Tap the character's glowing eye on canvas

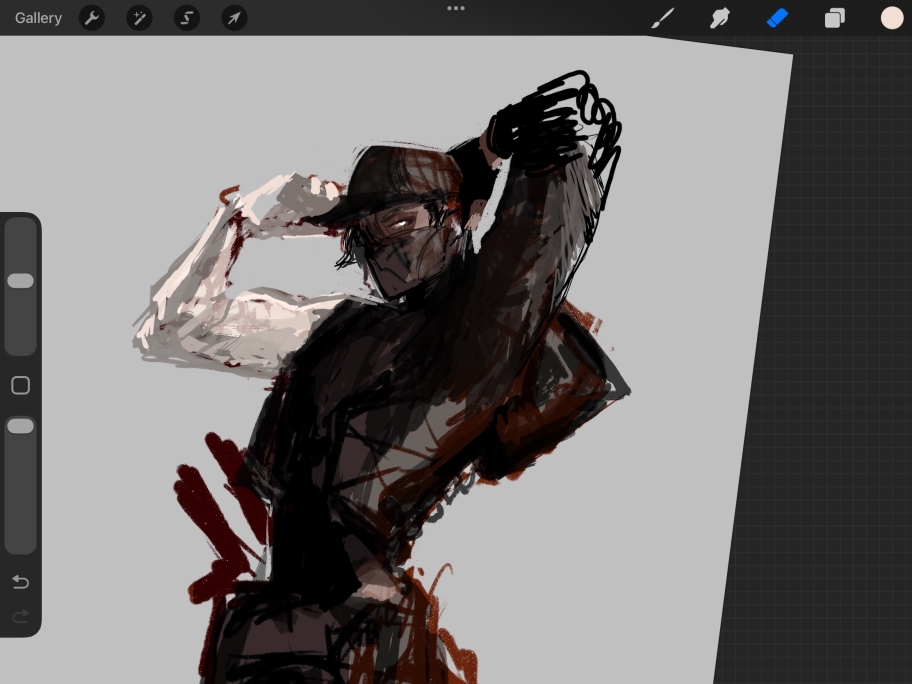[402, 226]
